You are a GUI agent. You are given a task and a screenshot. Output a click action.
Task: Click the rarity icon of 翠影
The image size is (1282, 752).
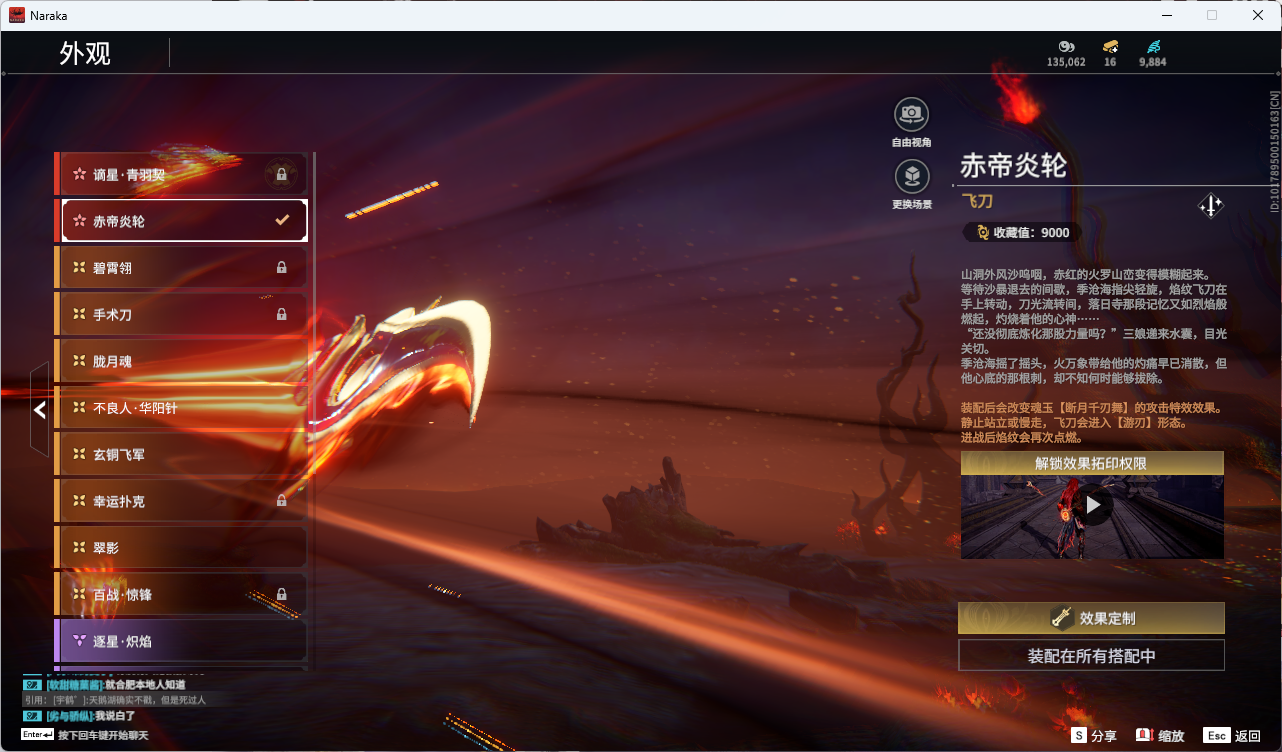[x=79, y=548]
